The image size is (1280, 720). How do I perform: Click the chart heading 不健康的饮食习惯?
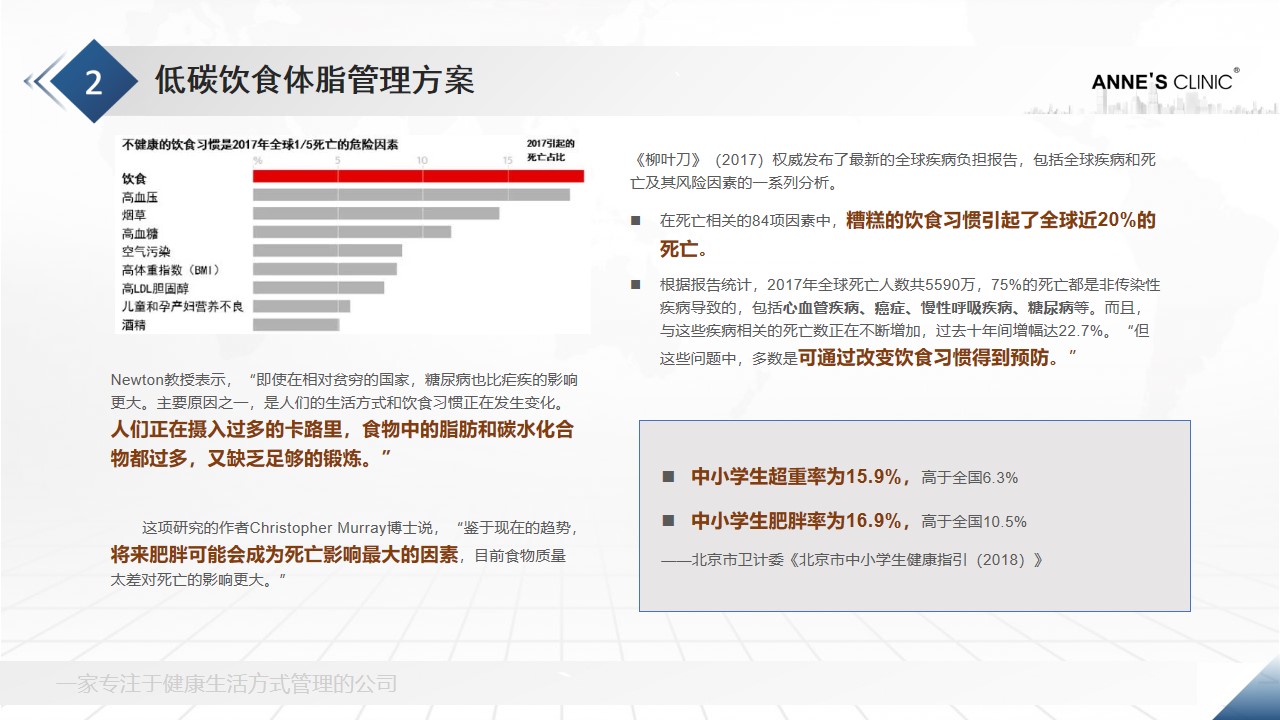pos(259,145)
